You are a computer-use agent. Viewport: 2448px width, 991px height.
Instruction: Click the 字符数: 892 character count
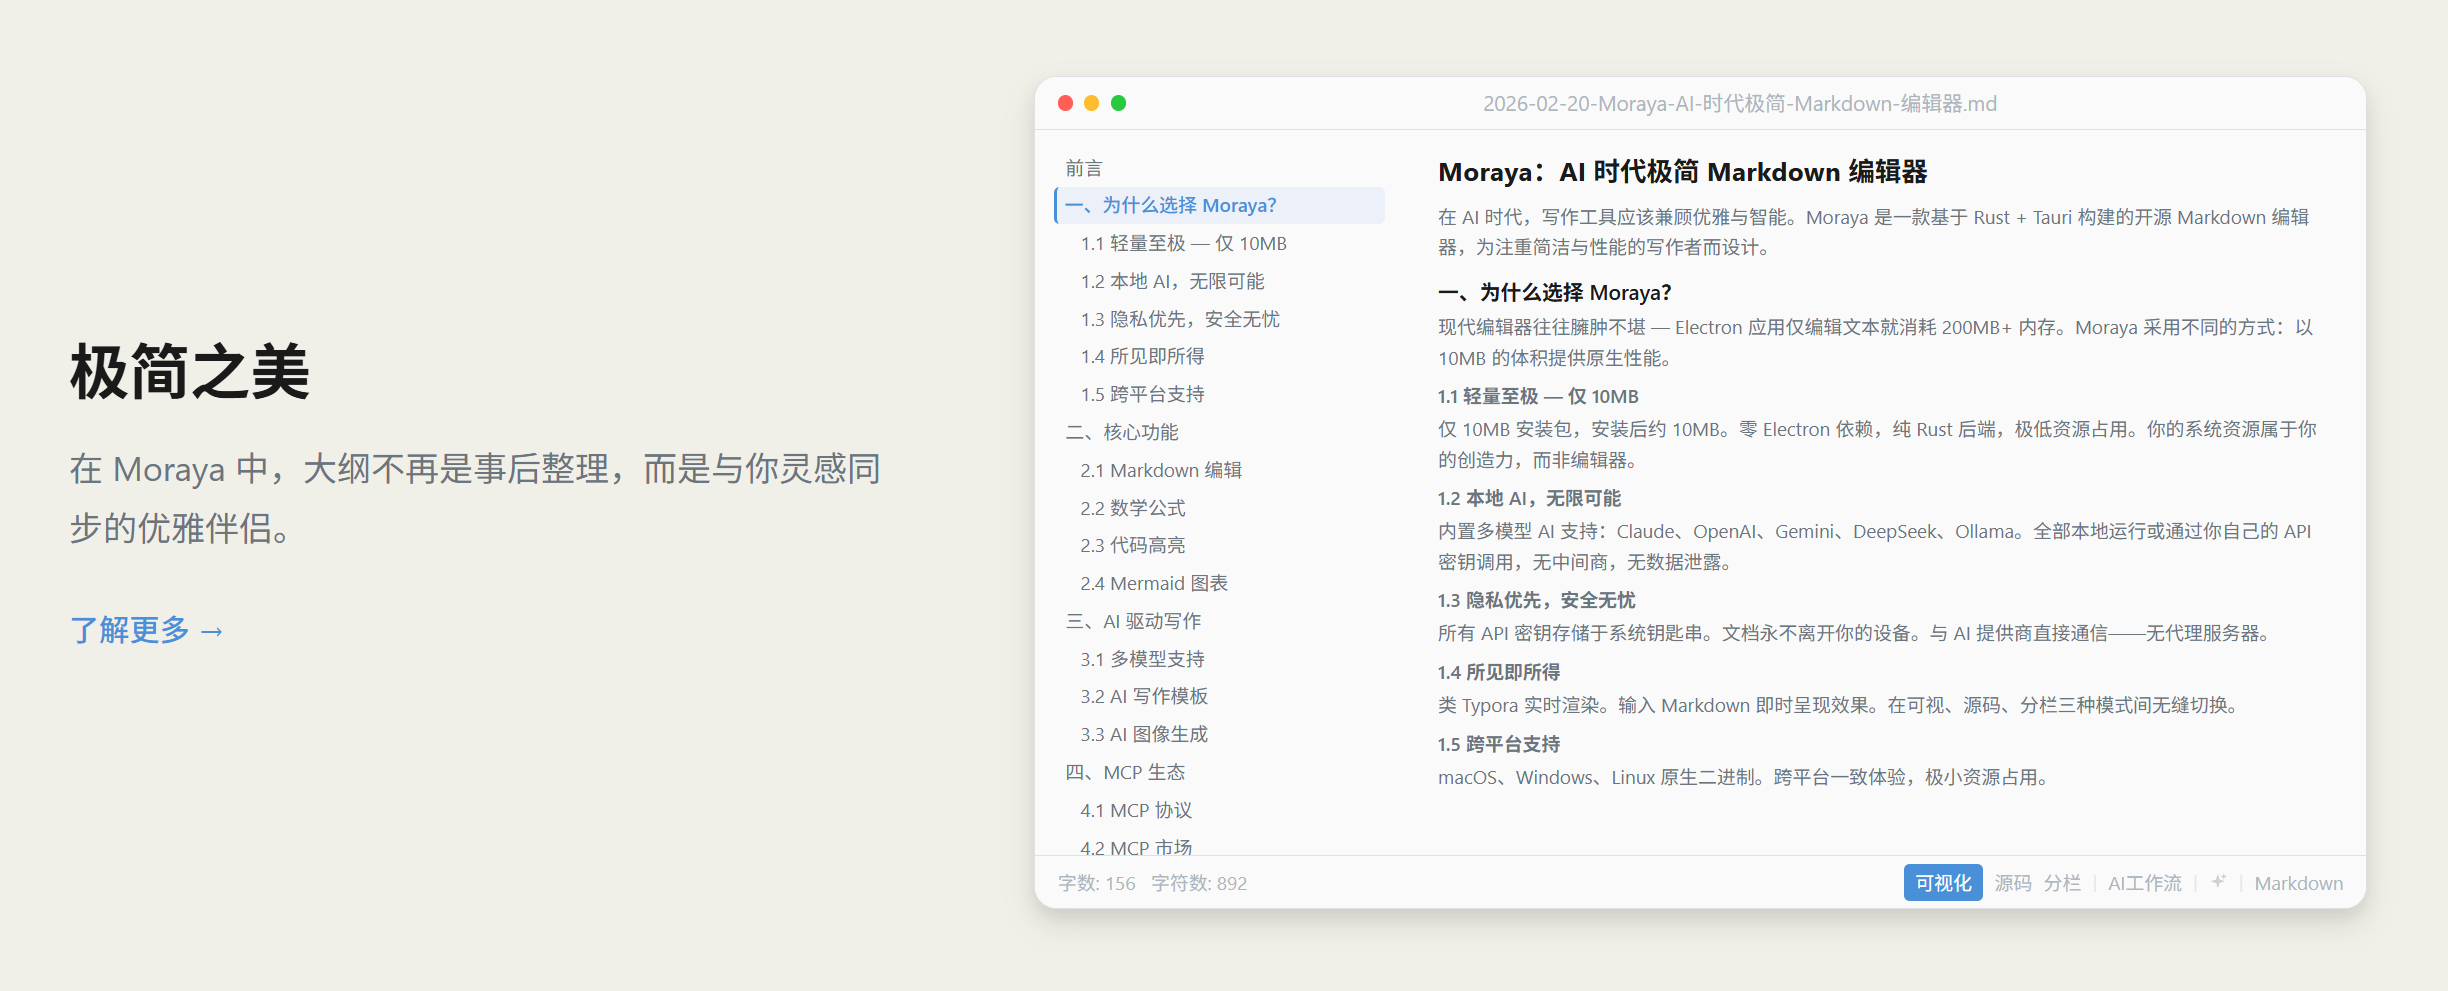1199,883
